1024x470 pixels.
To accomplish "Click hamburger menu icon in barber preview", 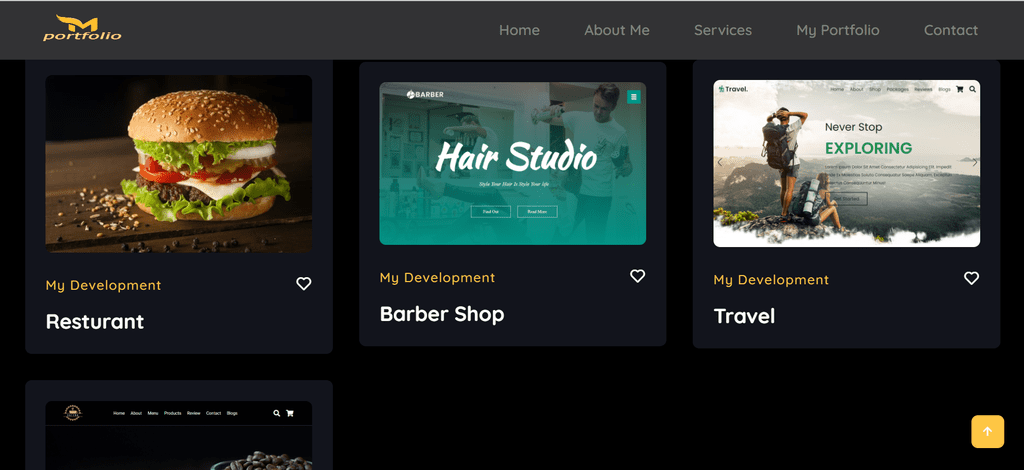I will click(633, 97).
